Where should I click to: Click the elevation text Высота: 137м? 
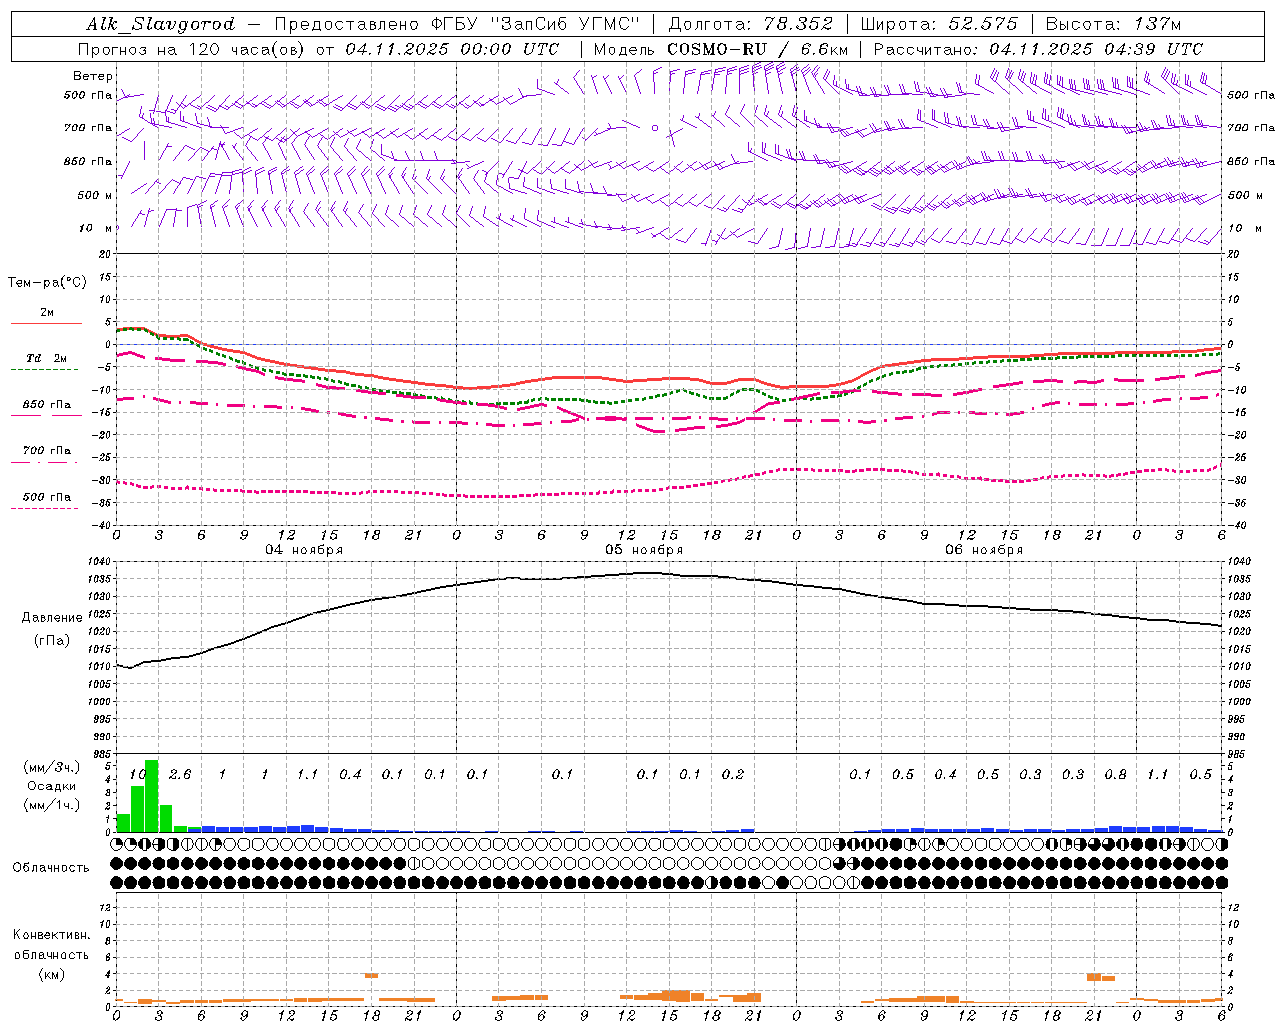(x=1113, y=24)
